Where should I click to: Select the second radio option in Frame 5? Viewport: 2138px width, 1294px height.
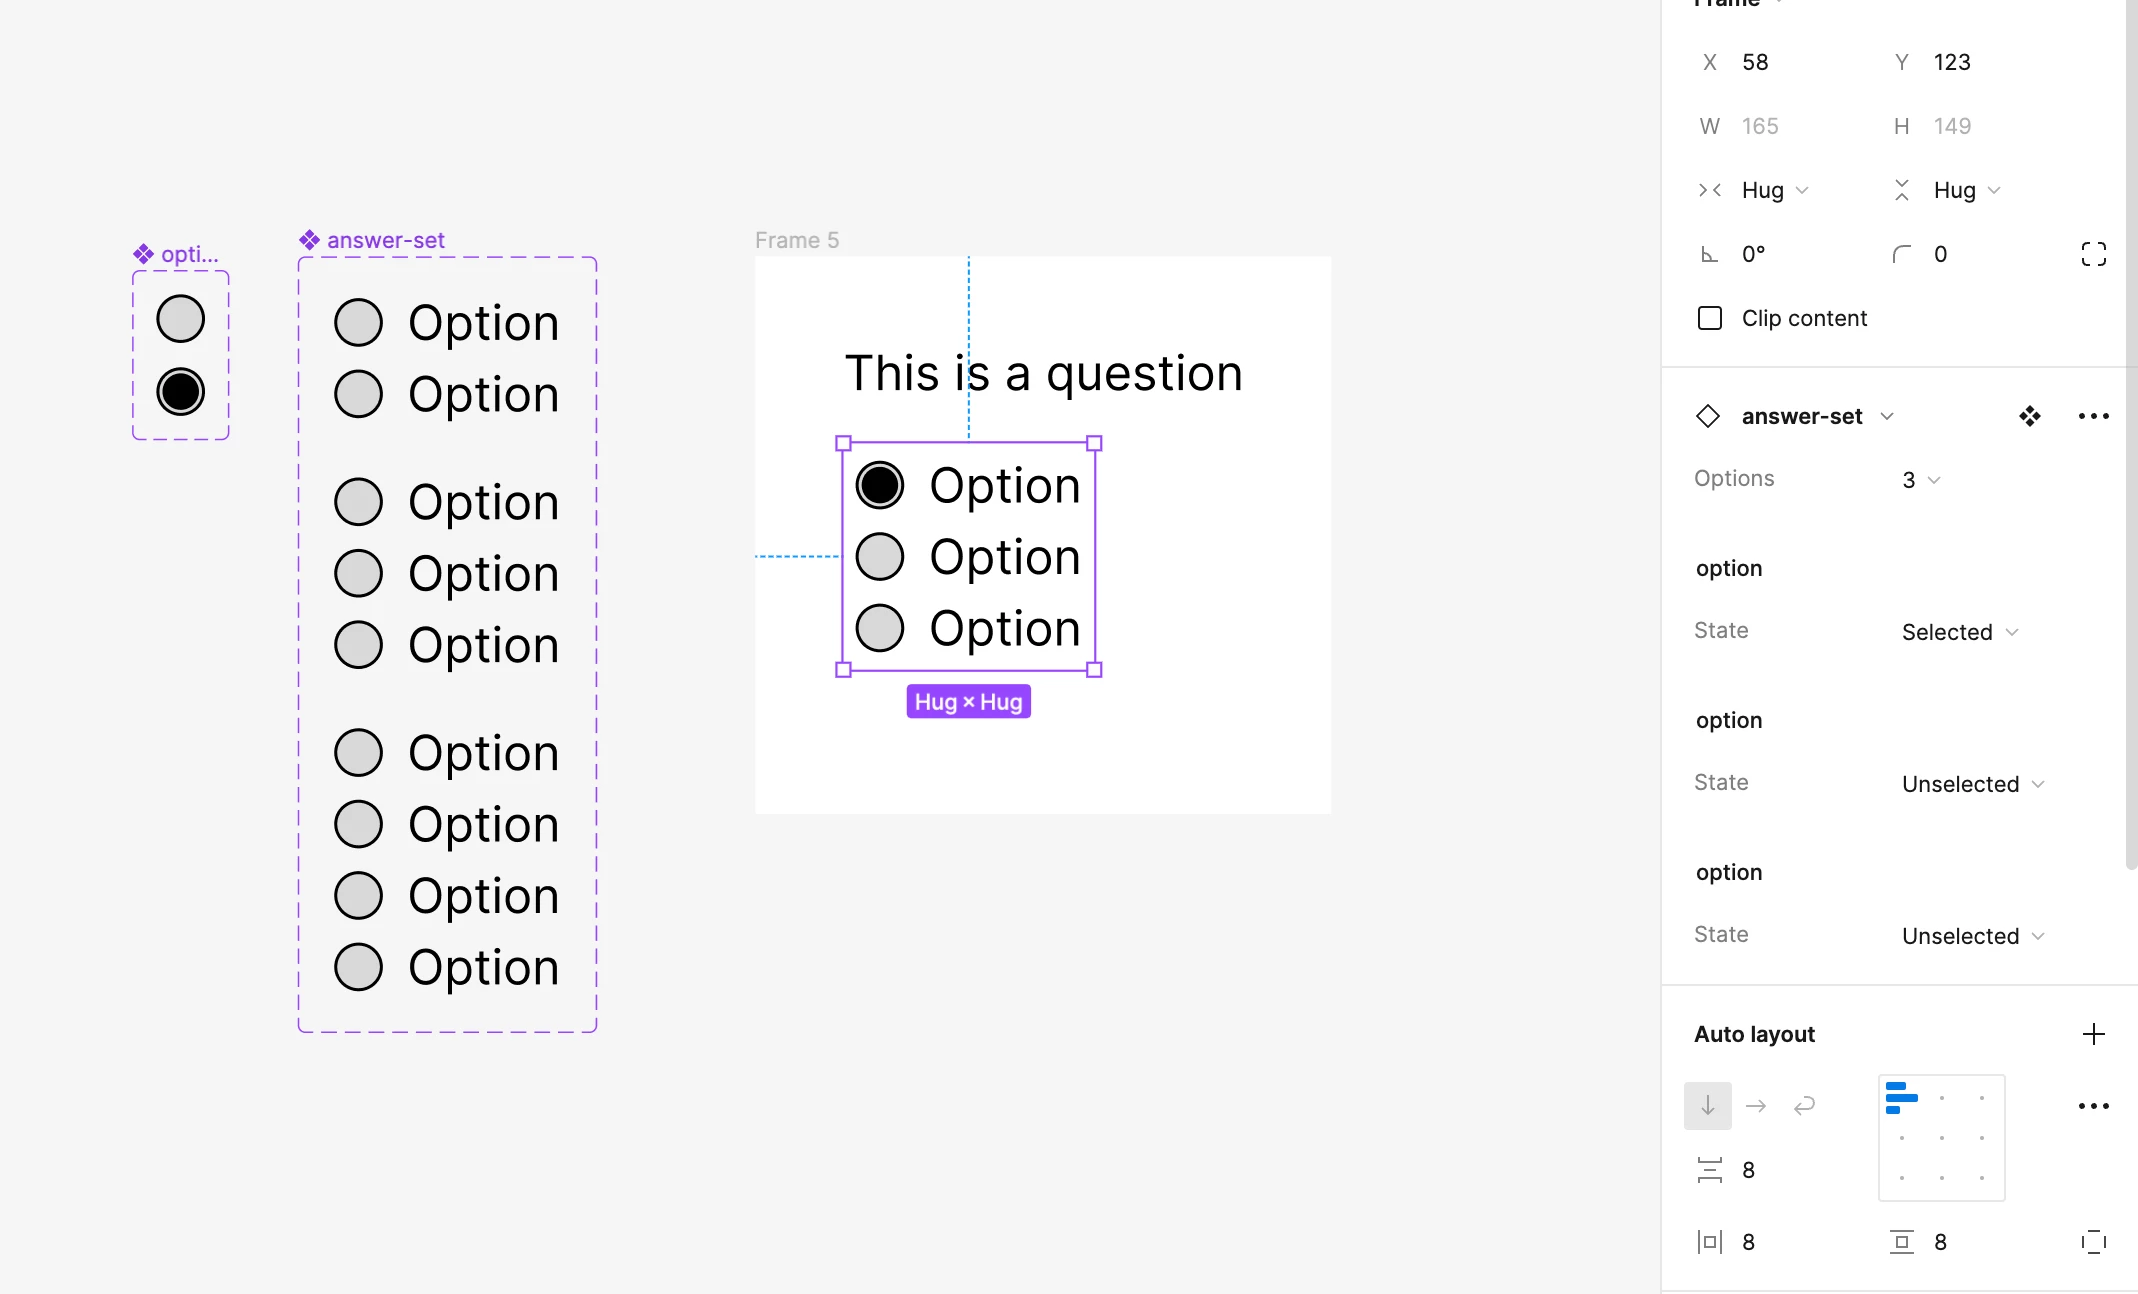click(x=880, y=557)
